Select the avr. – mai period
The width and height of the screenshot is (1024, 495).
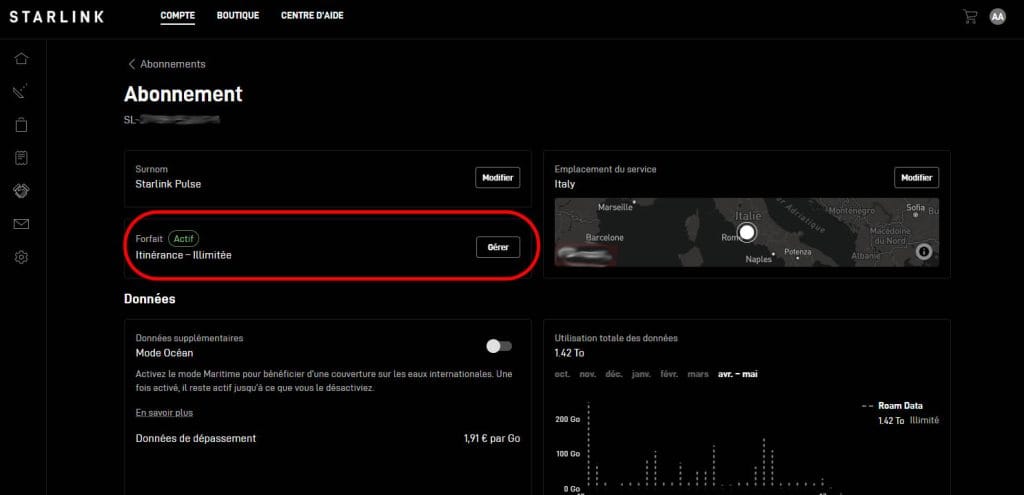point(738,374)
